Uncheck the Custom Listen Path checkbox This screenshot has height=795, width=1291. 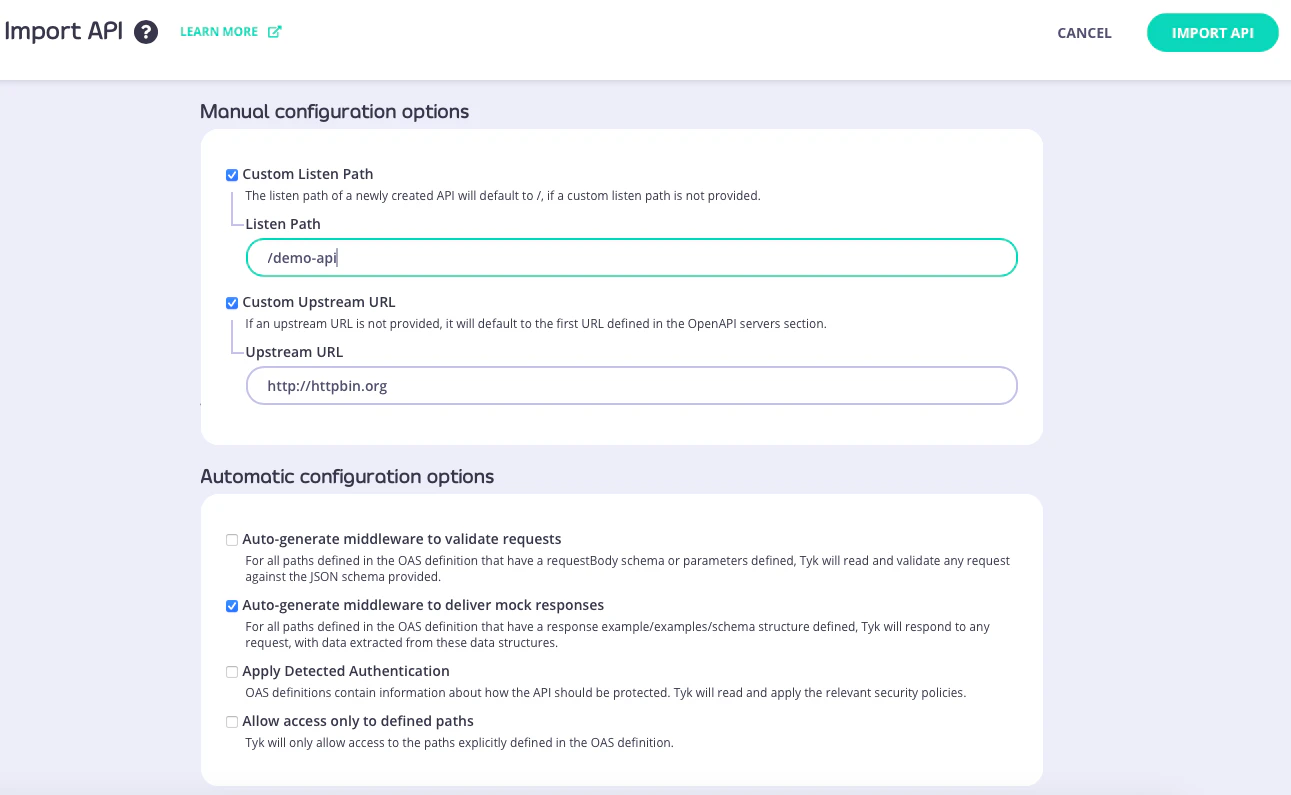tap(231, 174)
